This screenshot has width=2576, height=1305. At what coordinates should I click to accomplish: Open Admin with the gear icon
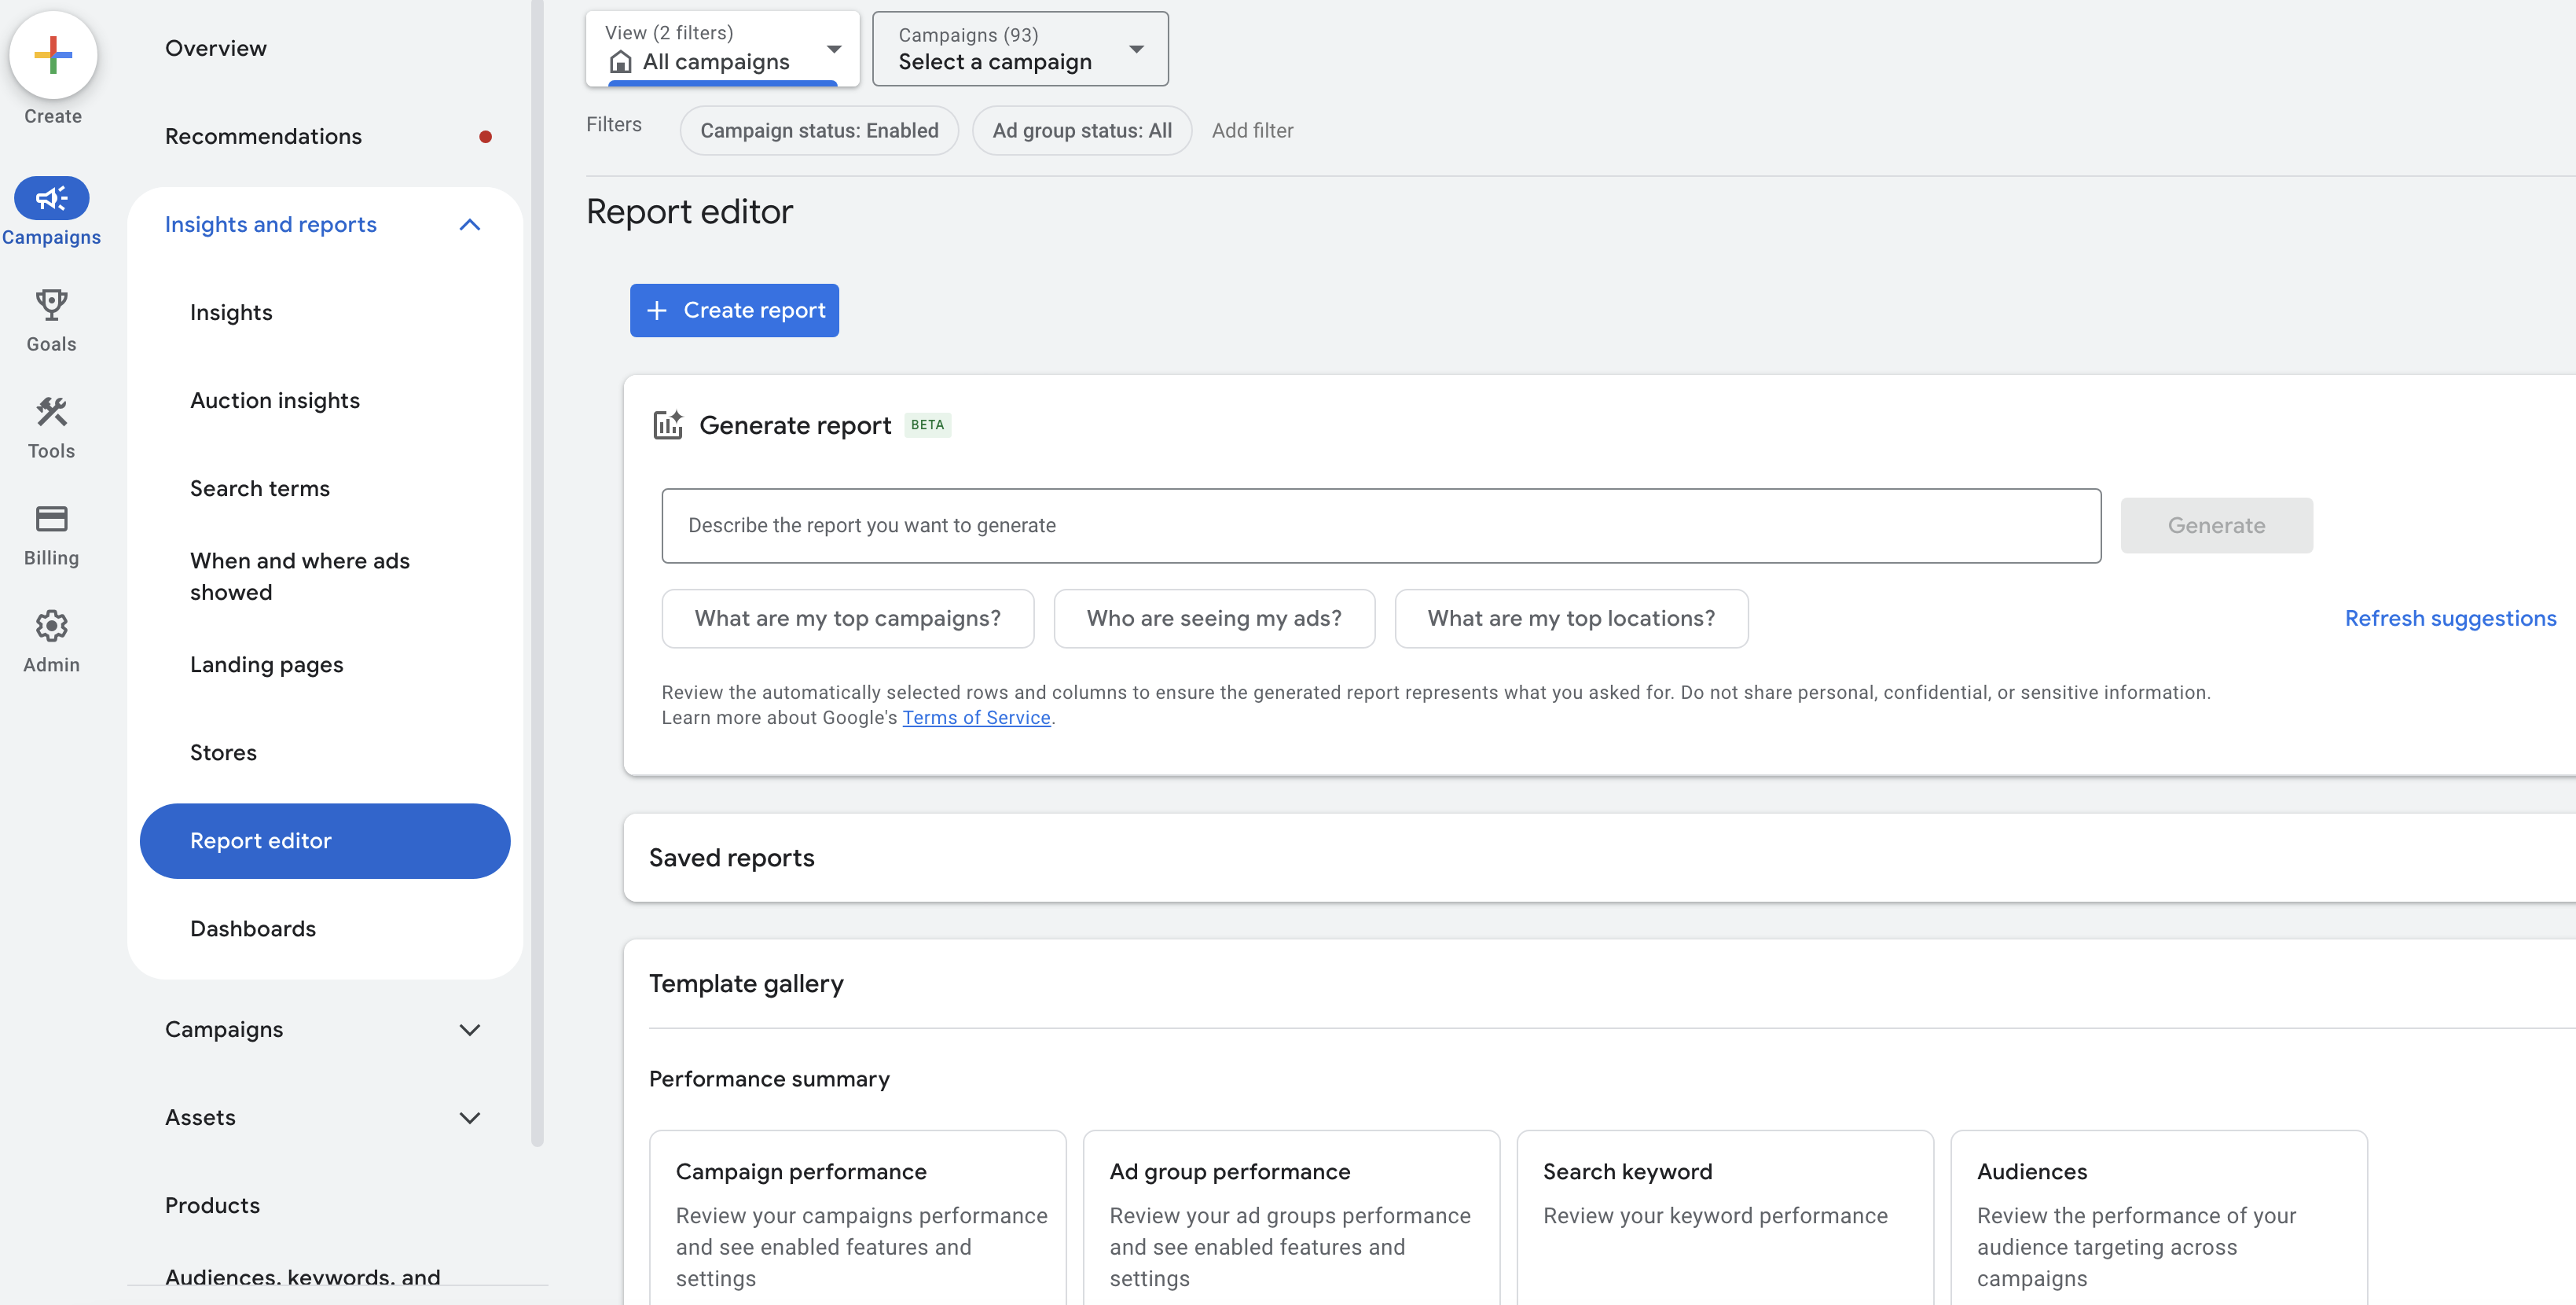click(50, 626)
